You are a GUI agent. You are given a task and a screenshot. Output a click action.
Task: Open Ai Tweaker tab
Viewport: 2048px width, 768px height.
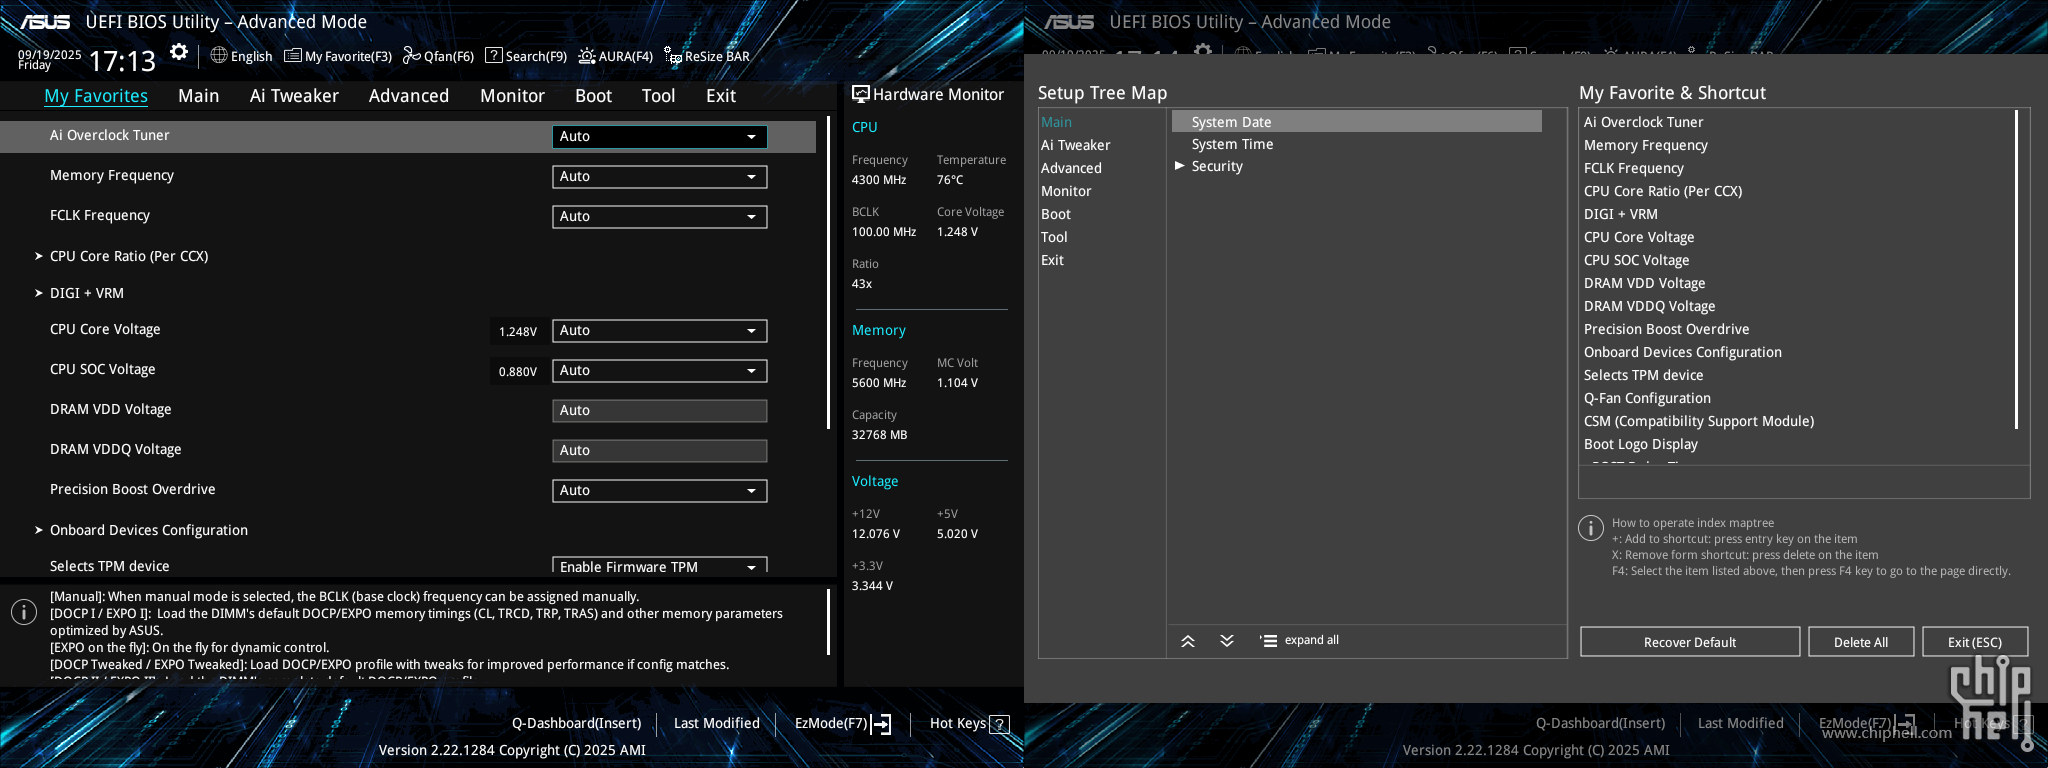click(x=294, y=96)
